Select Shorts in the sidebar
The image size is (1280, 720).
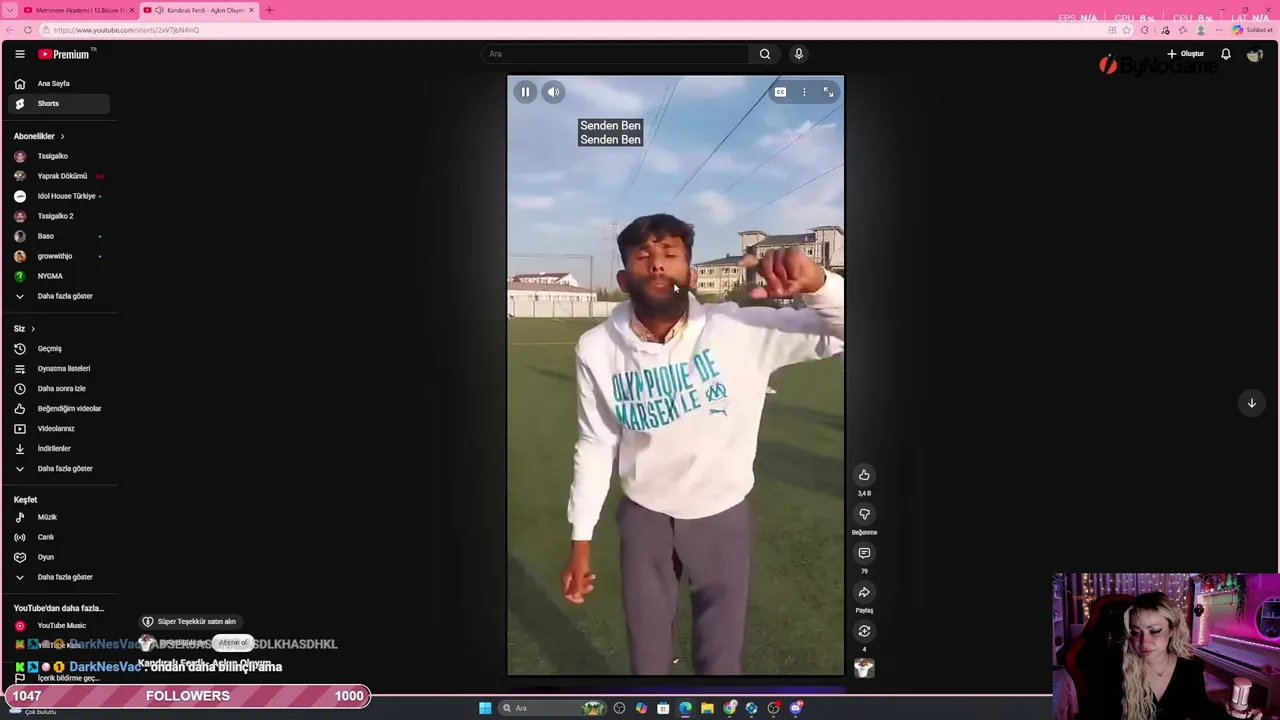[x=58, y=104]
